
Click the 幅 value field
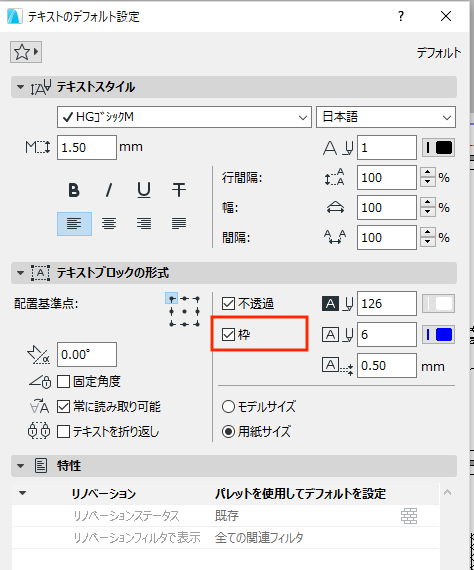click(x=387, y=208)
